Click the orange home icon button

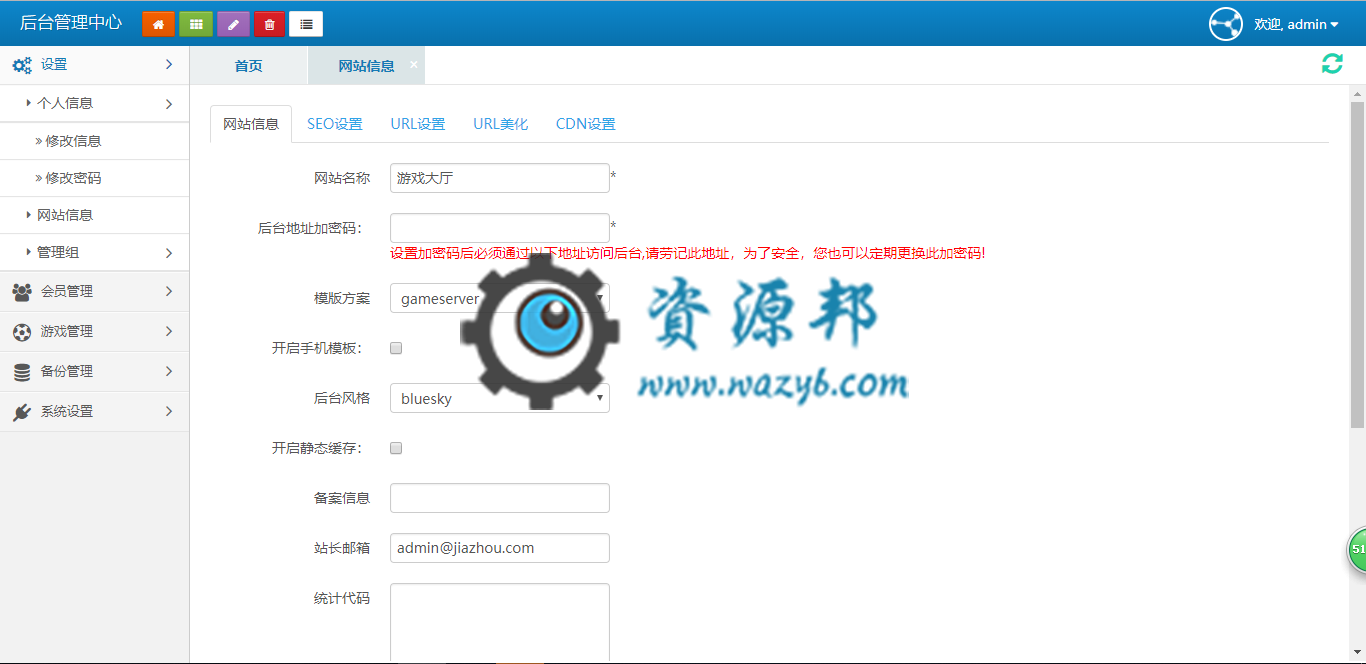[x=158, y=24]
